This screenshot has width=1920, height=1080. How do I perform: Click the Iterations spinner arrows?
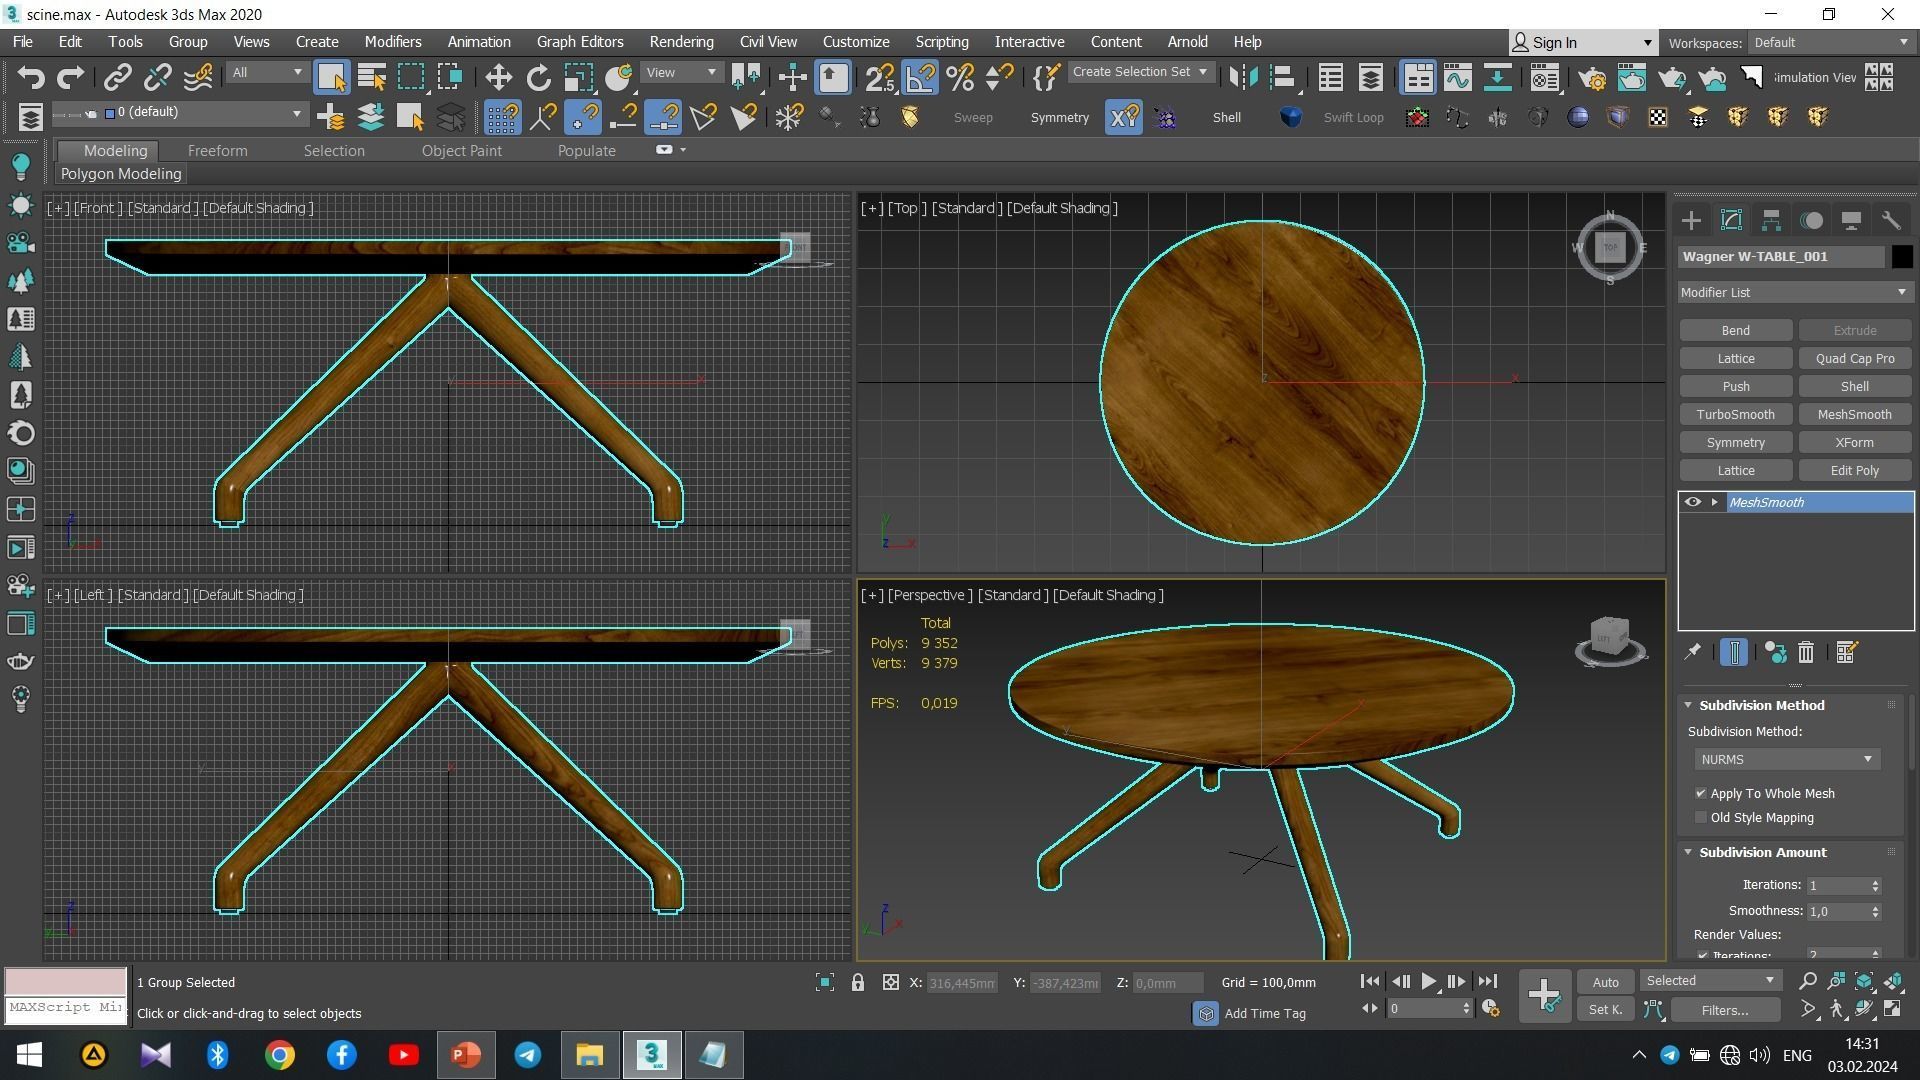1875,885
